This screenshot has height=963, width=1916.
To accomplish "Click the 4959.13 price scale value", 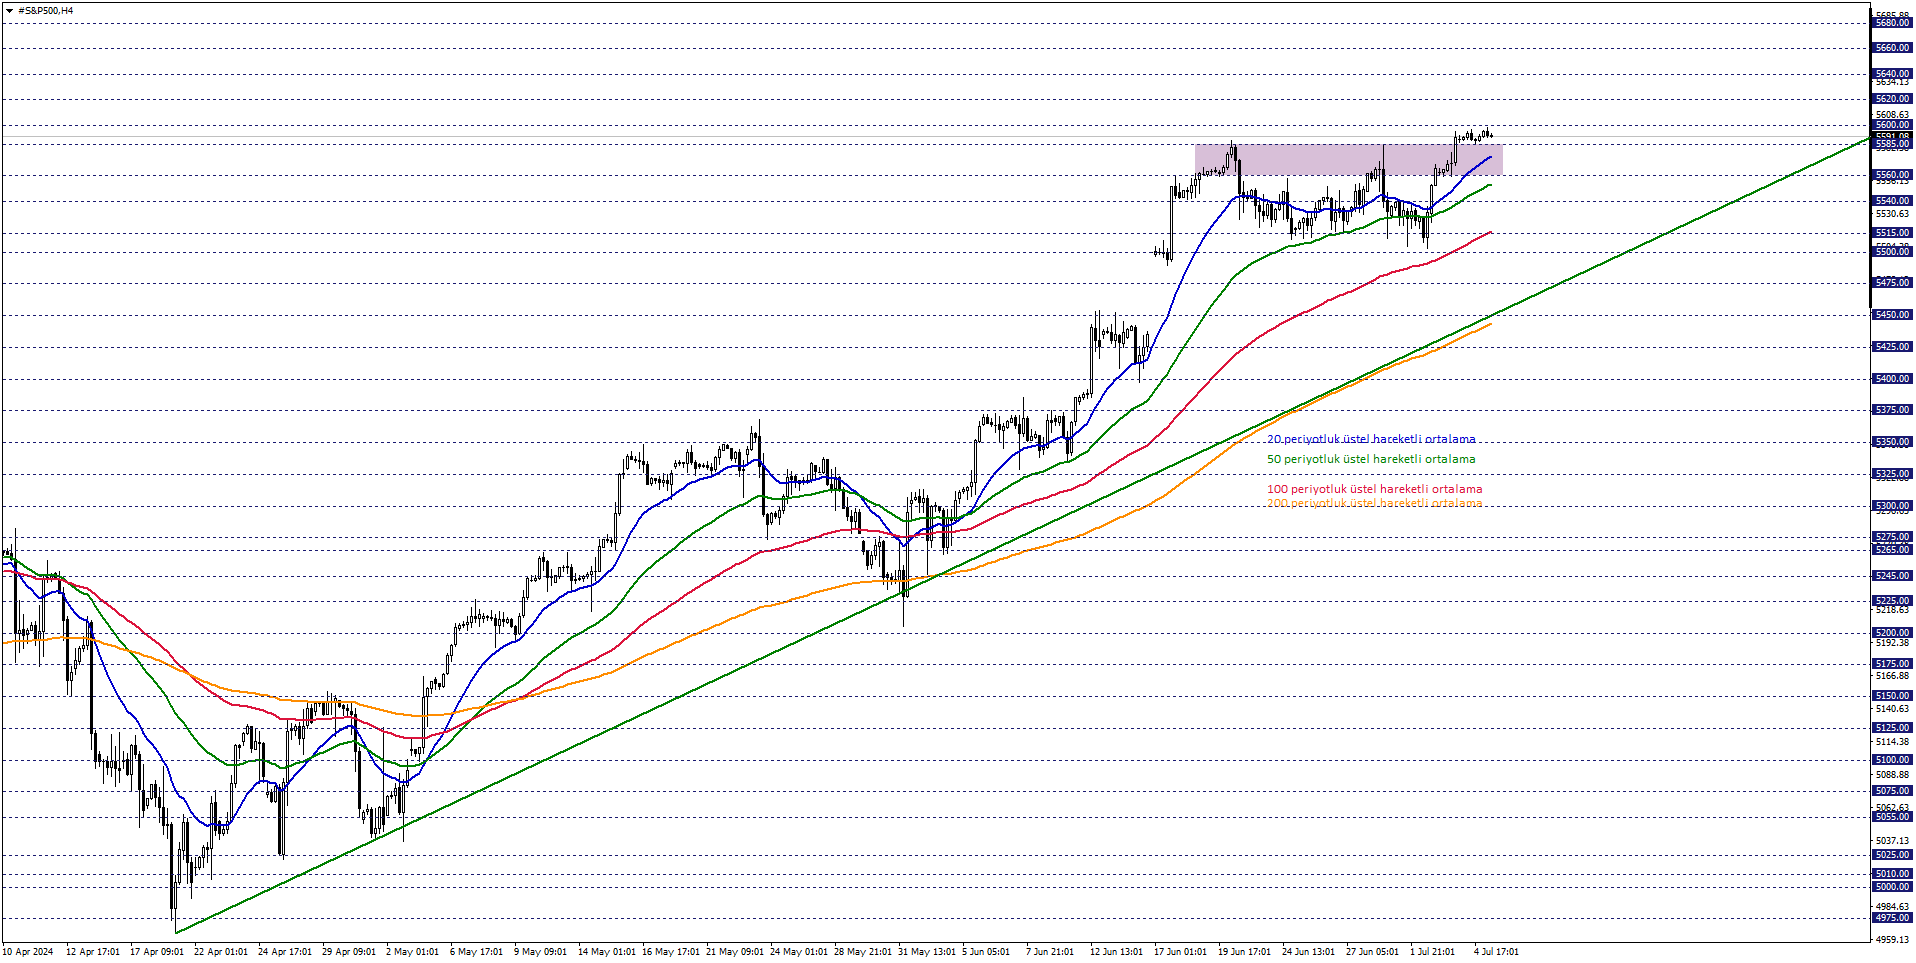I will (x=1892, y=940).
